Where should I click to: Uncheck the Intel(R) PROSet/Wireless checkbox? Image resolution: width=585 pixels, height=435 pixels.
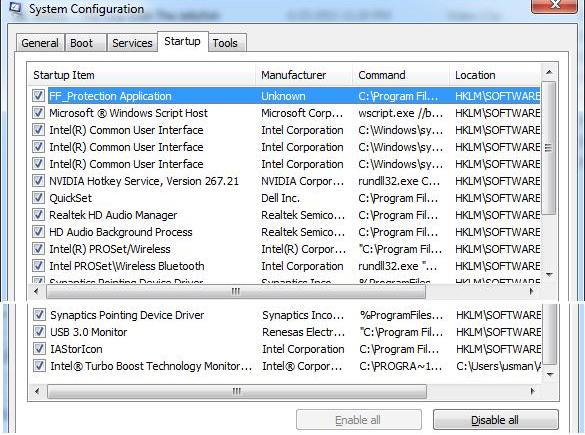38,249
